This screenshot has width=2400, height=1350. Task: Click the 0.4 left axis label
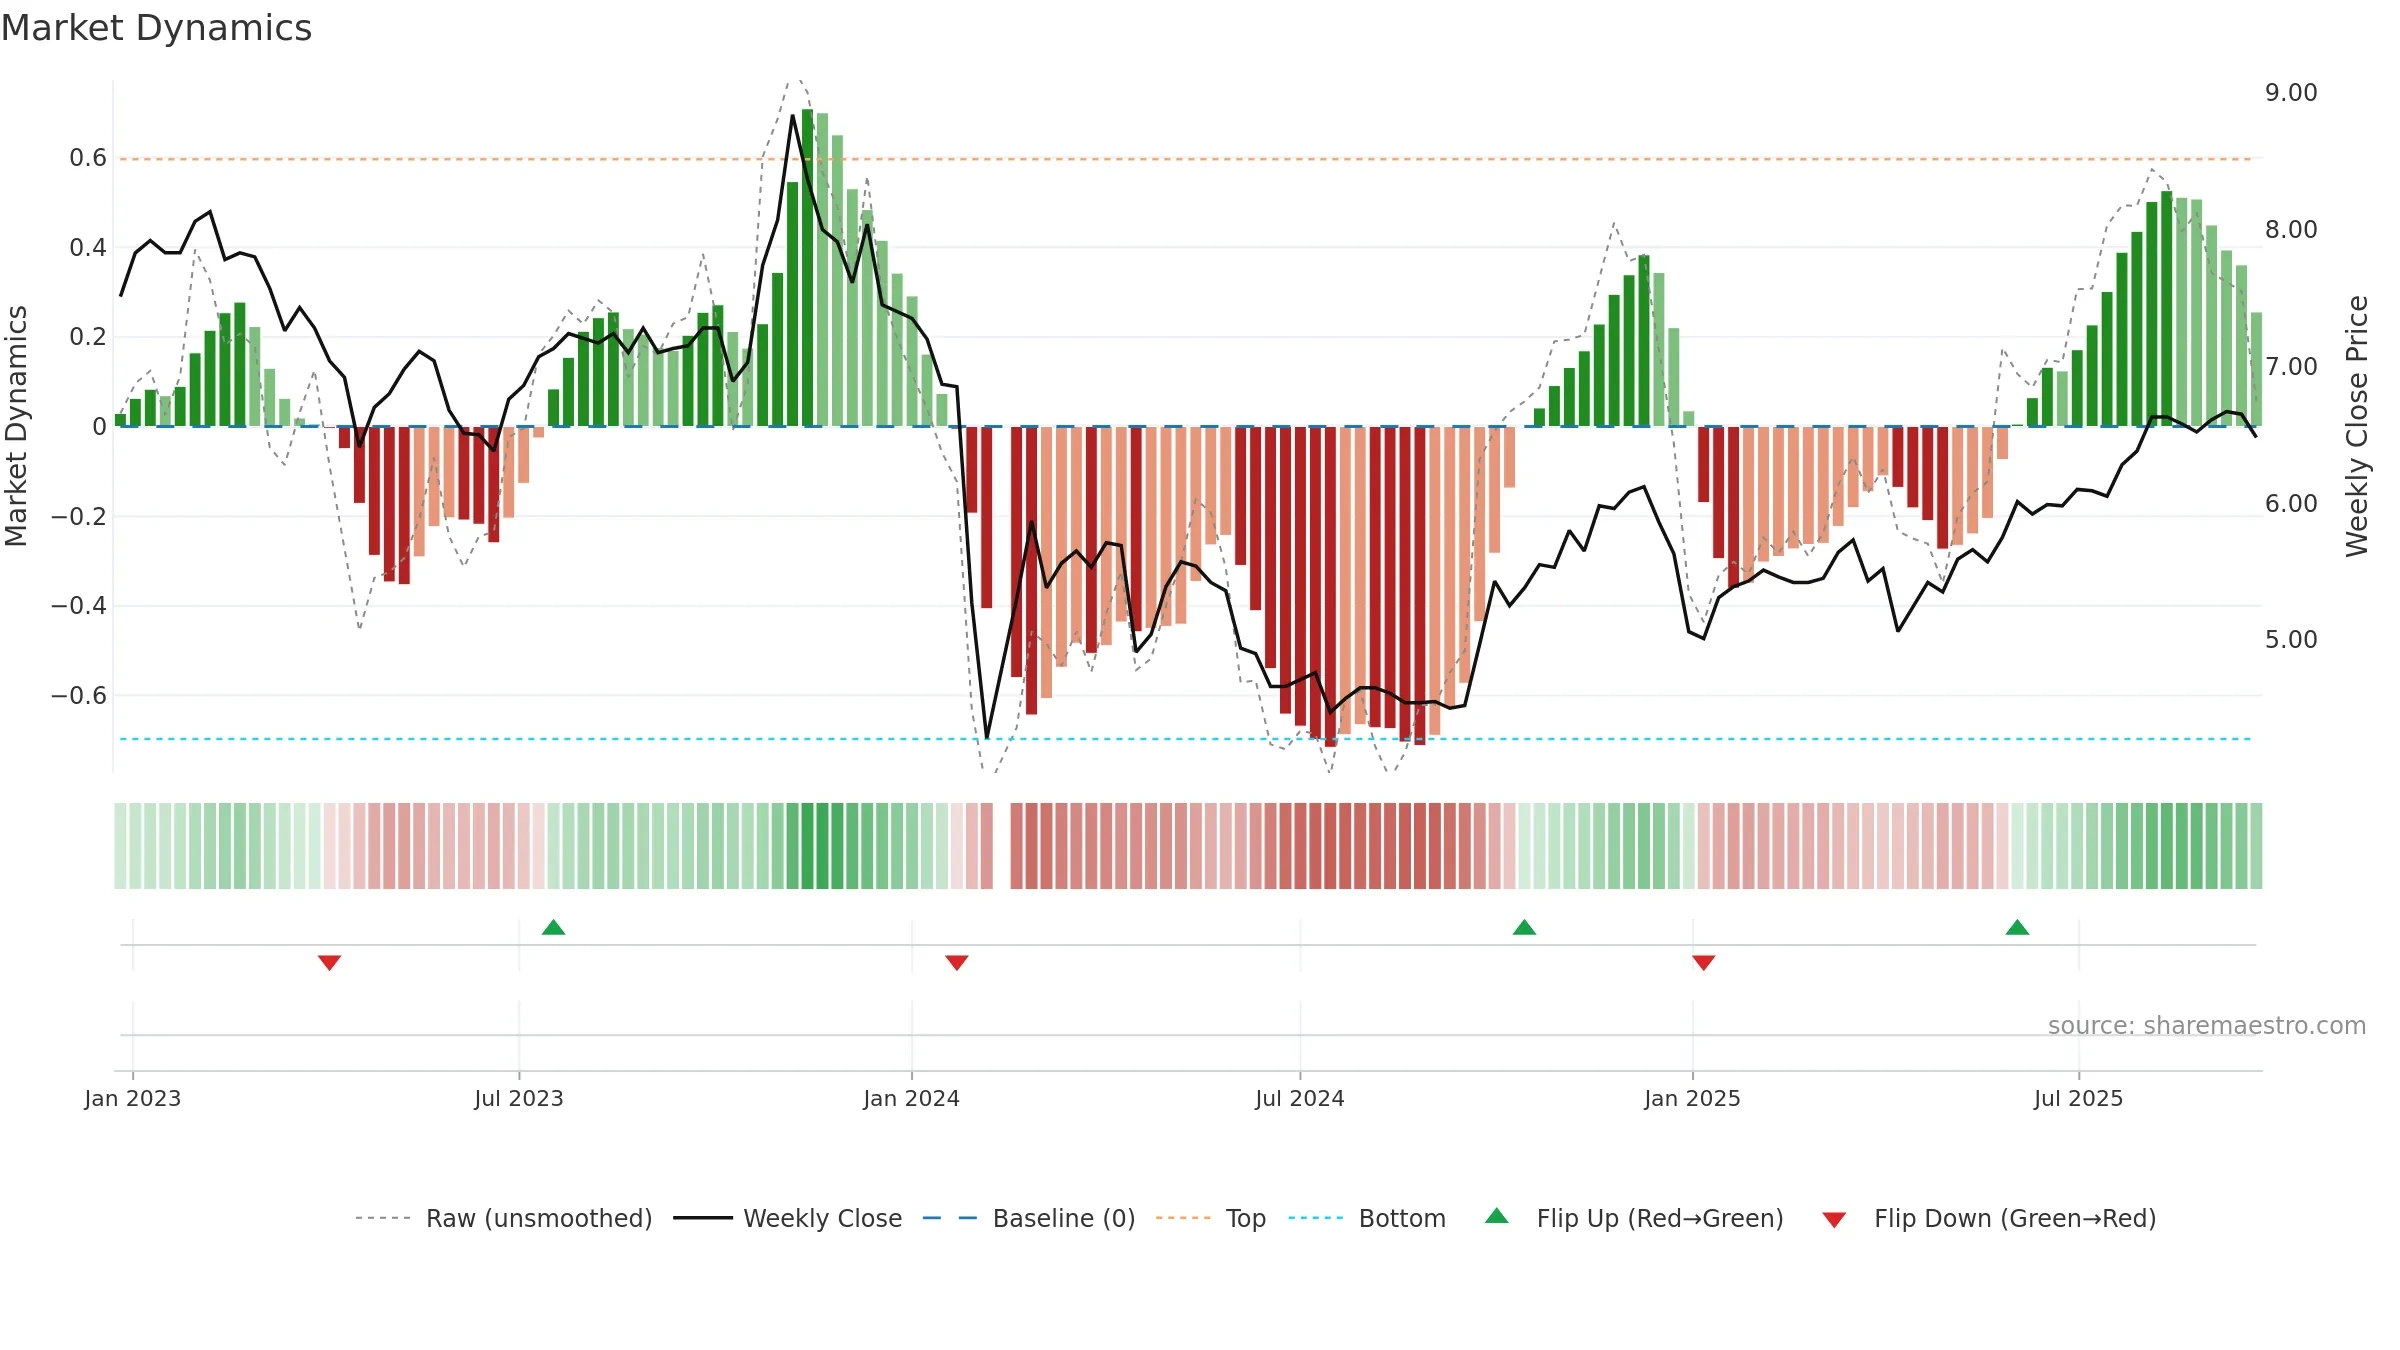pos(88,248)
